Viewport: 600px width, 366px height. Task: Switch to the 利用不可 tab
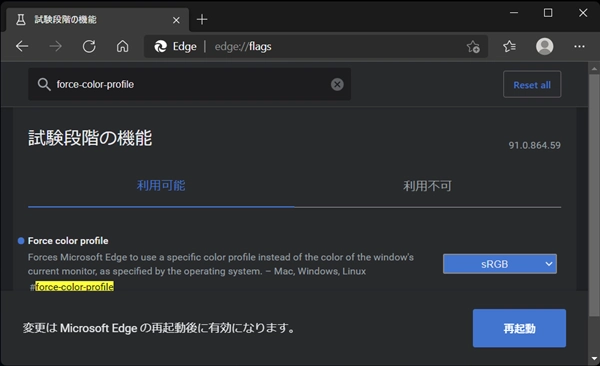coord(427,186)
